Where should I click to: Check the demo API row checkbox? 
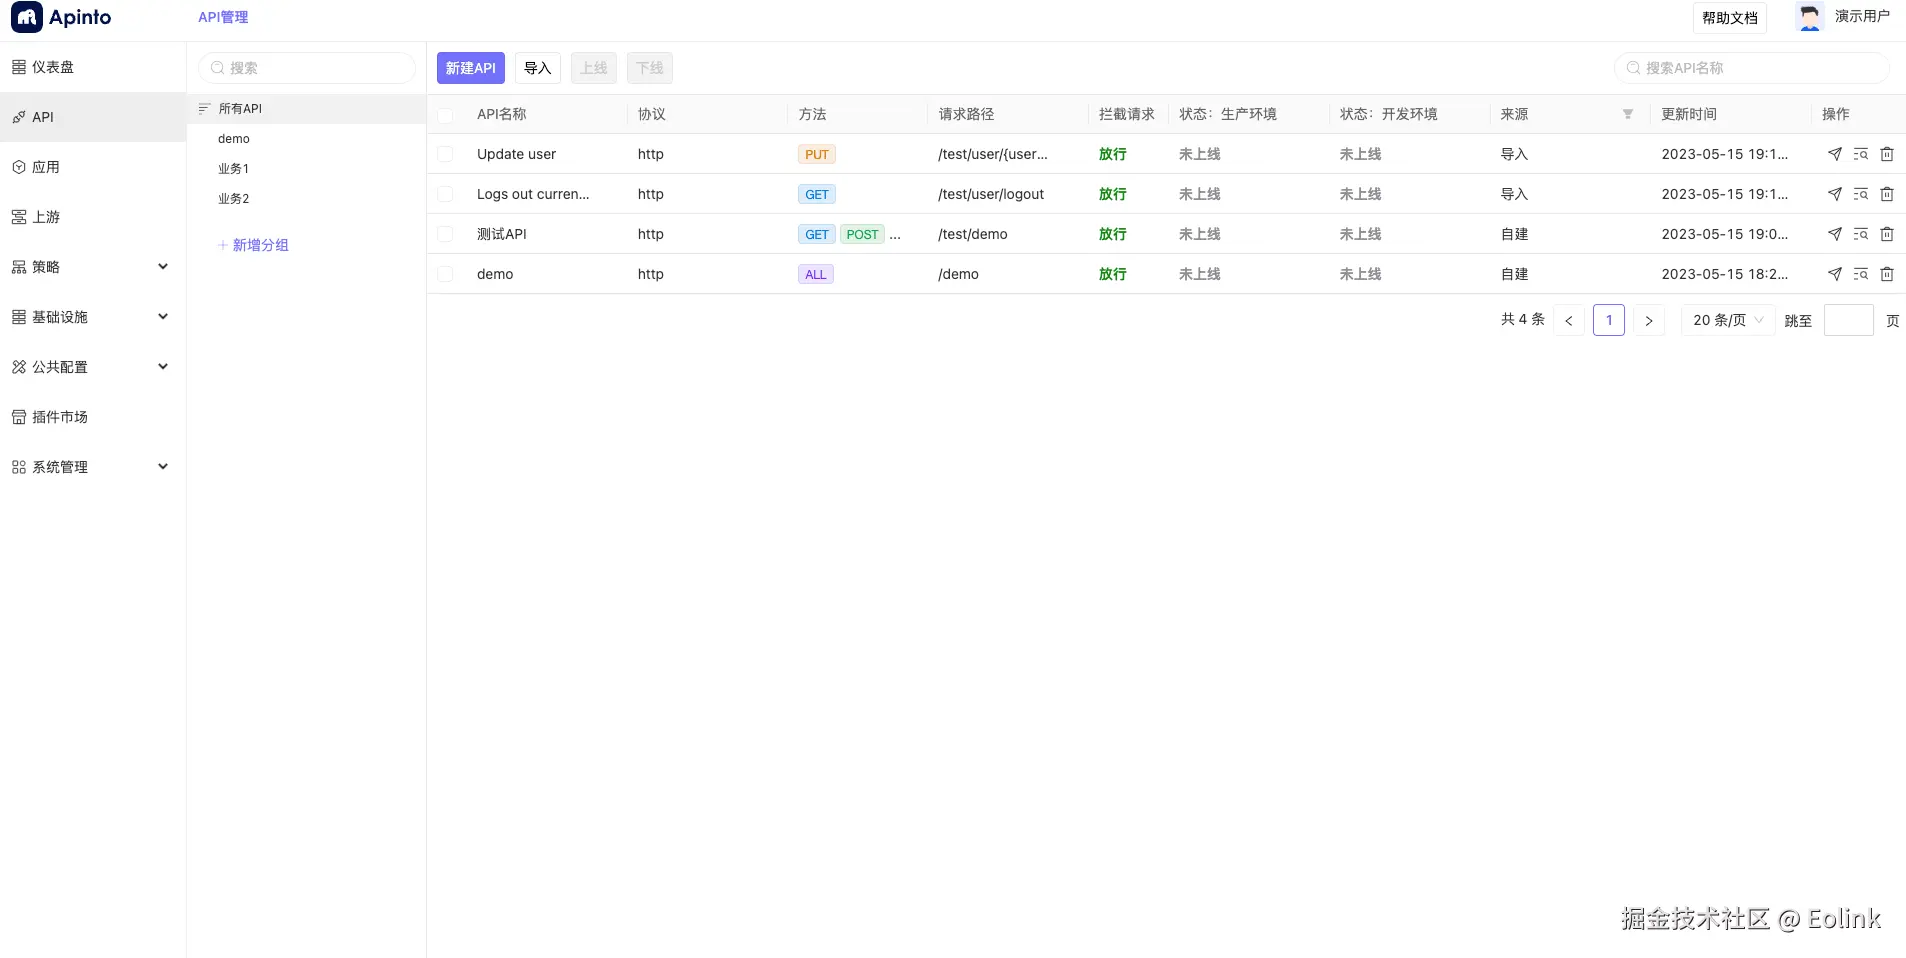pos(445,274)
